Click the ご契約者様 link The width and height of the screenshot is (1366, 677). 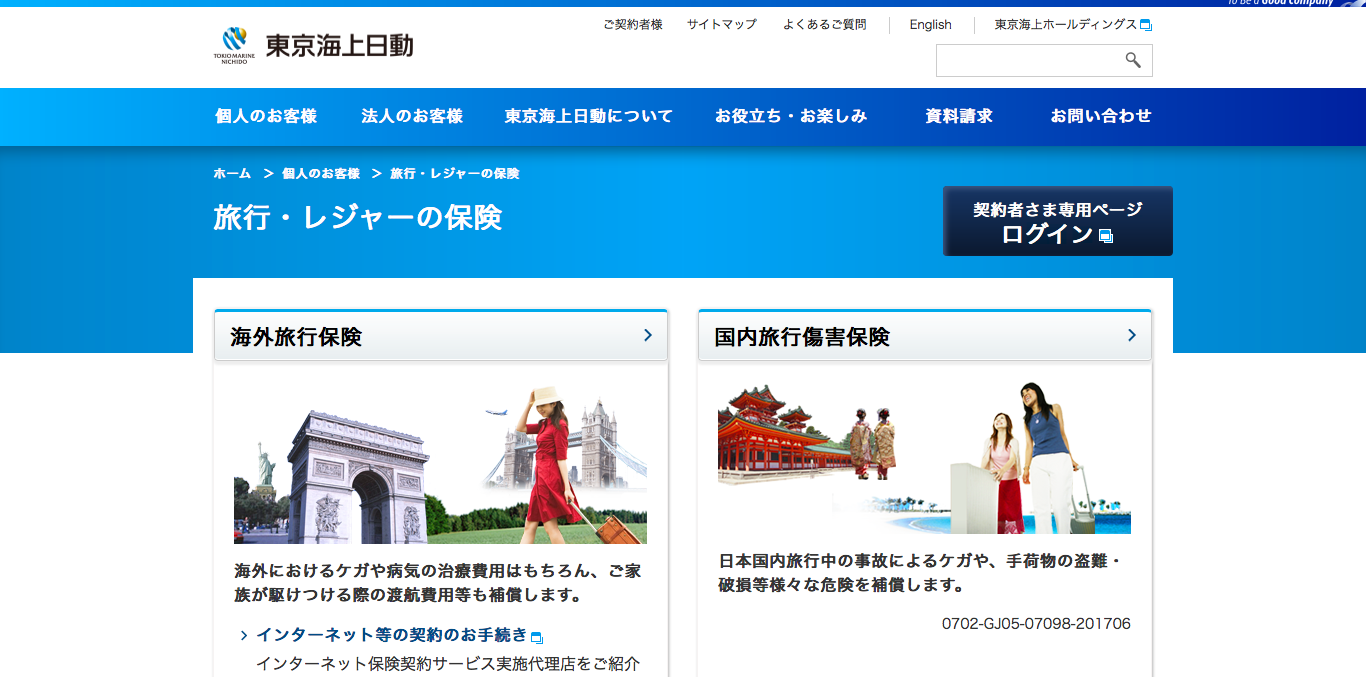point(633,25)
